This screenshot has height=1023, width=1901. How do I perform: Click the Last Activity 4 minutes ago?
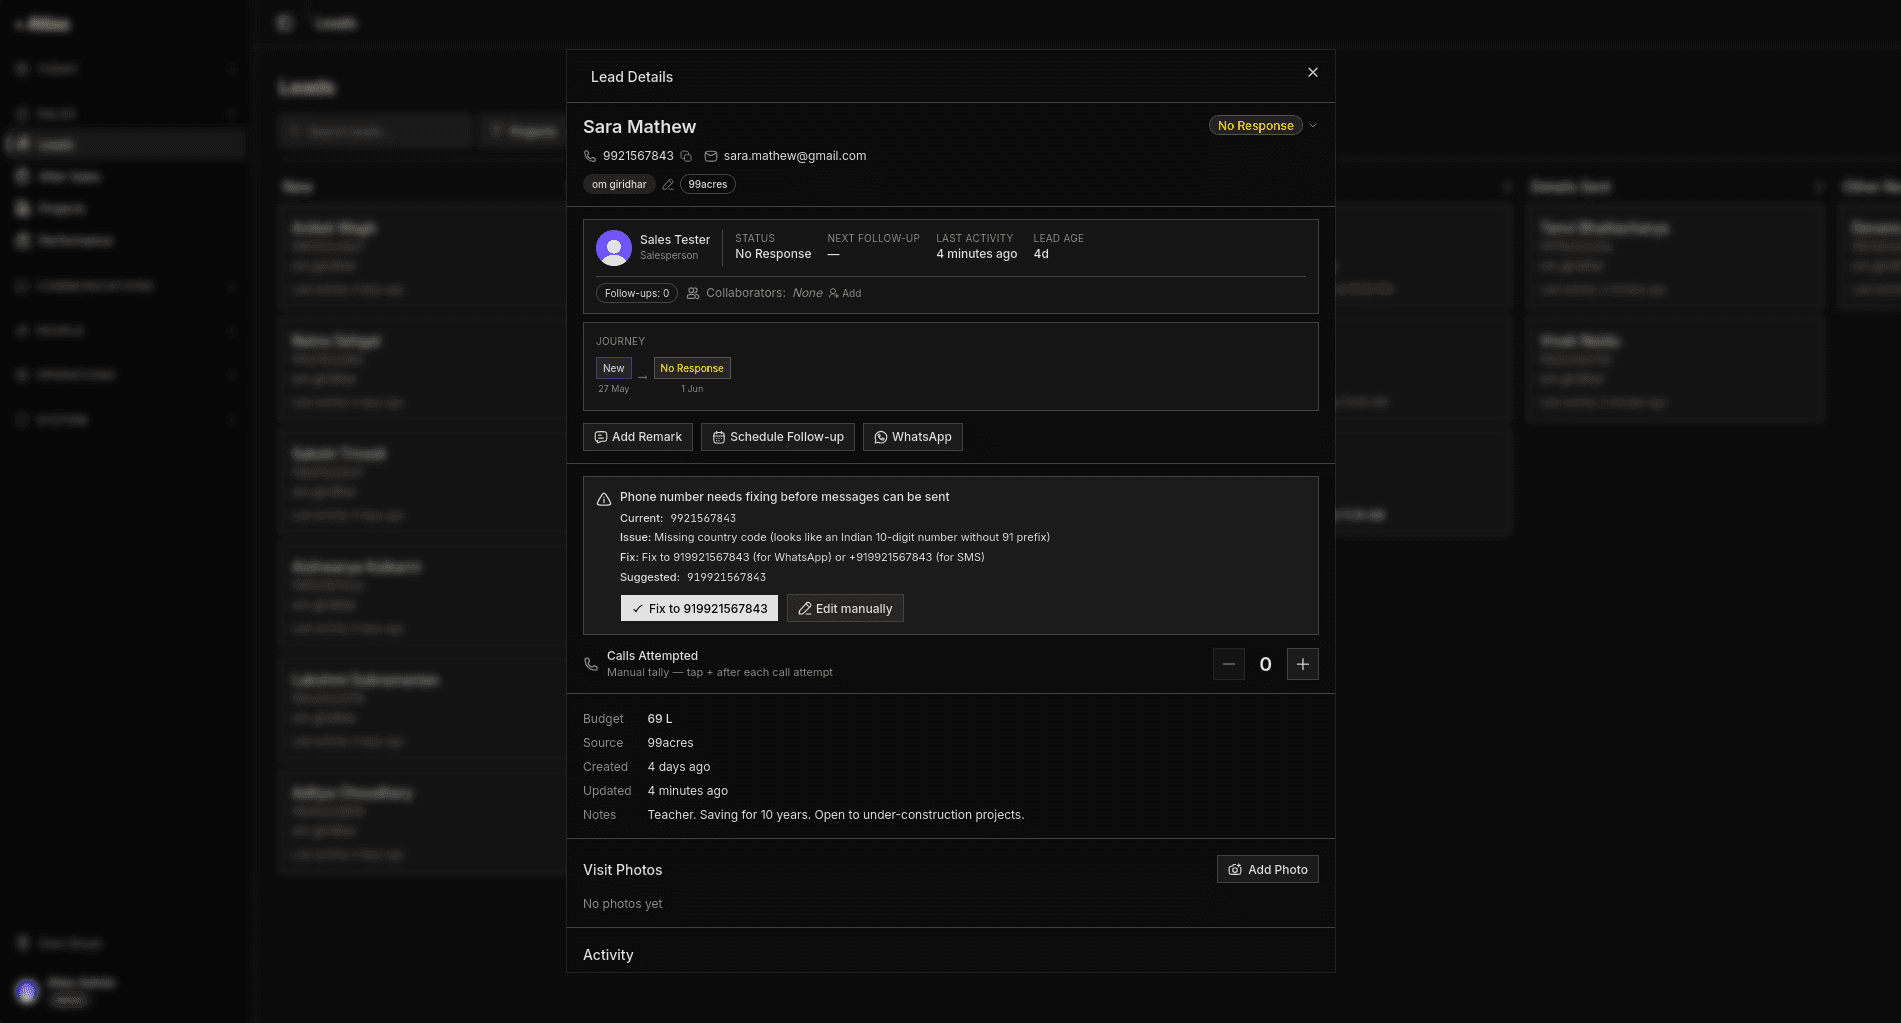pos(977,254)
